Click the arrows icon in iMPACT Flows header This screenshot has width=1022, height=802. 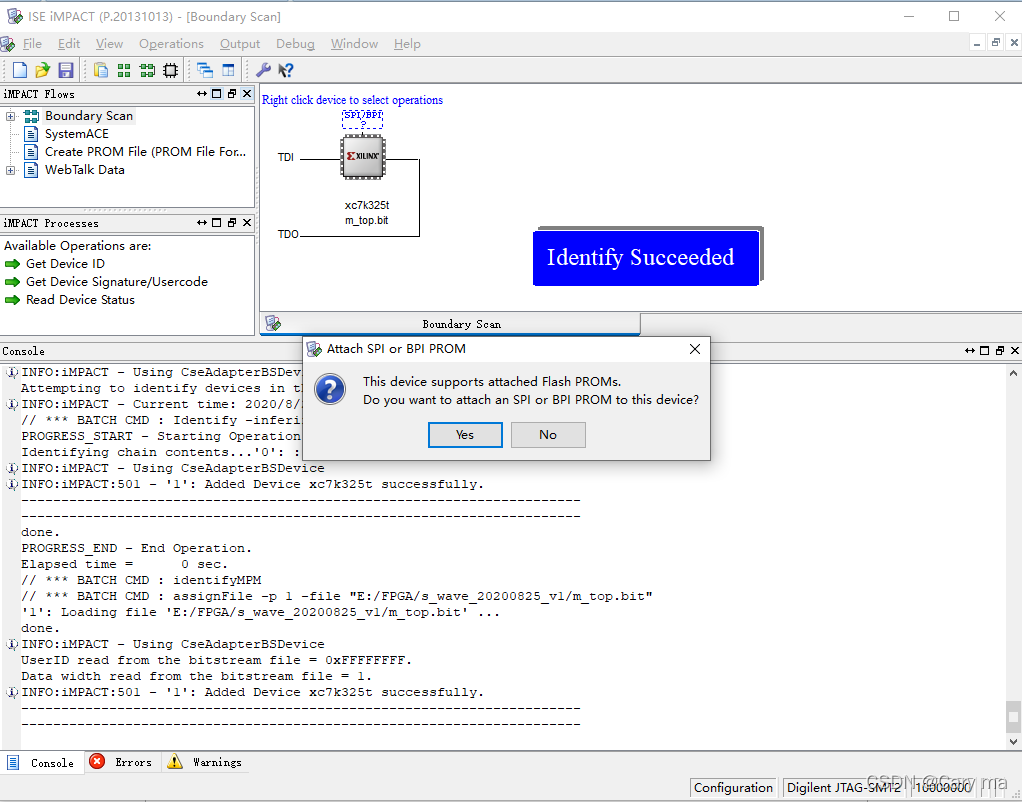[201, 94]
